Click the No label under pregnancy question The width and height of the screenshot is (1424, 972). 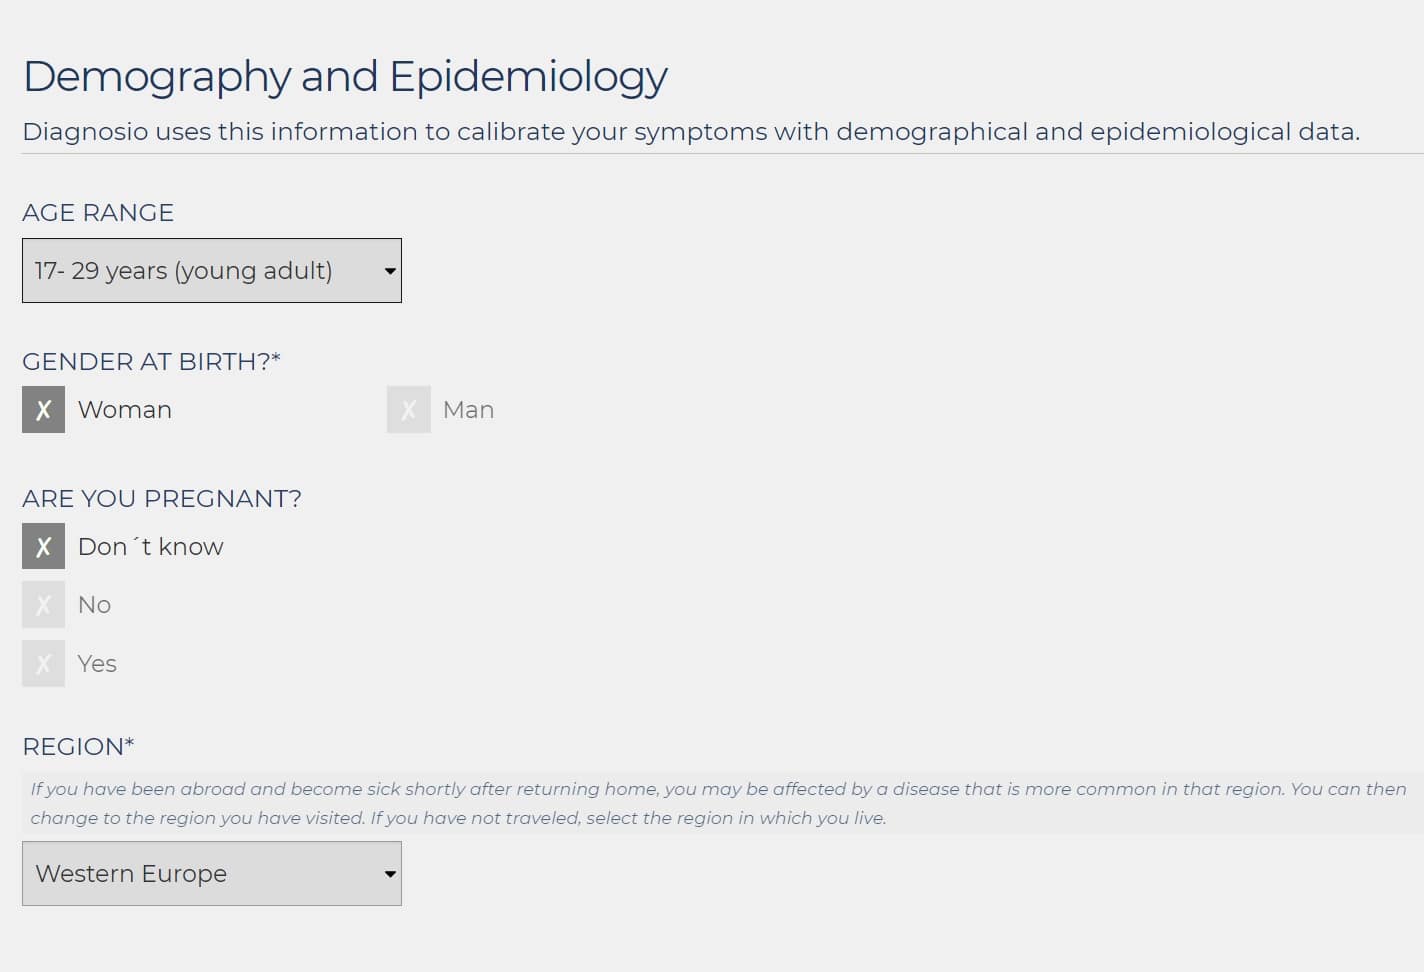point(94,605)
